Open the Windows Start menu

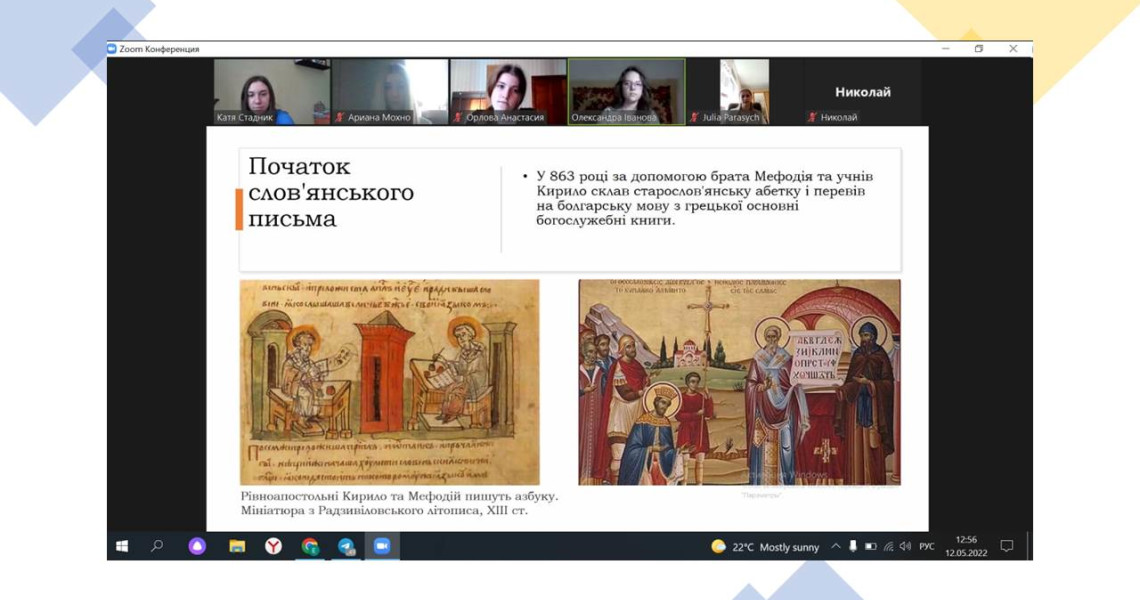click(122, 546)
